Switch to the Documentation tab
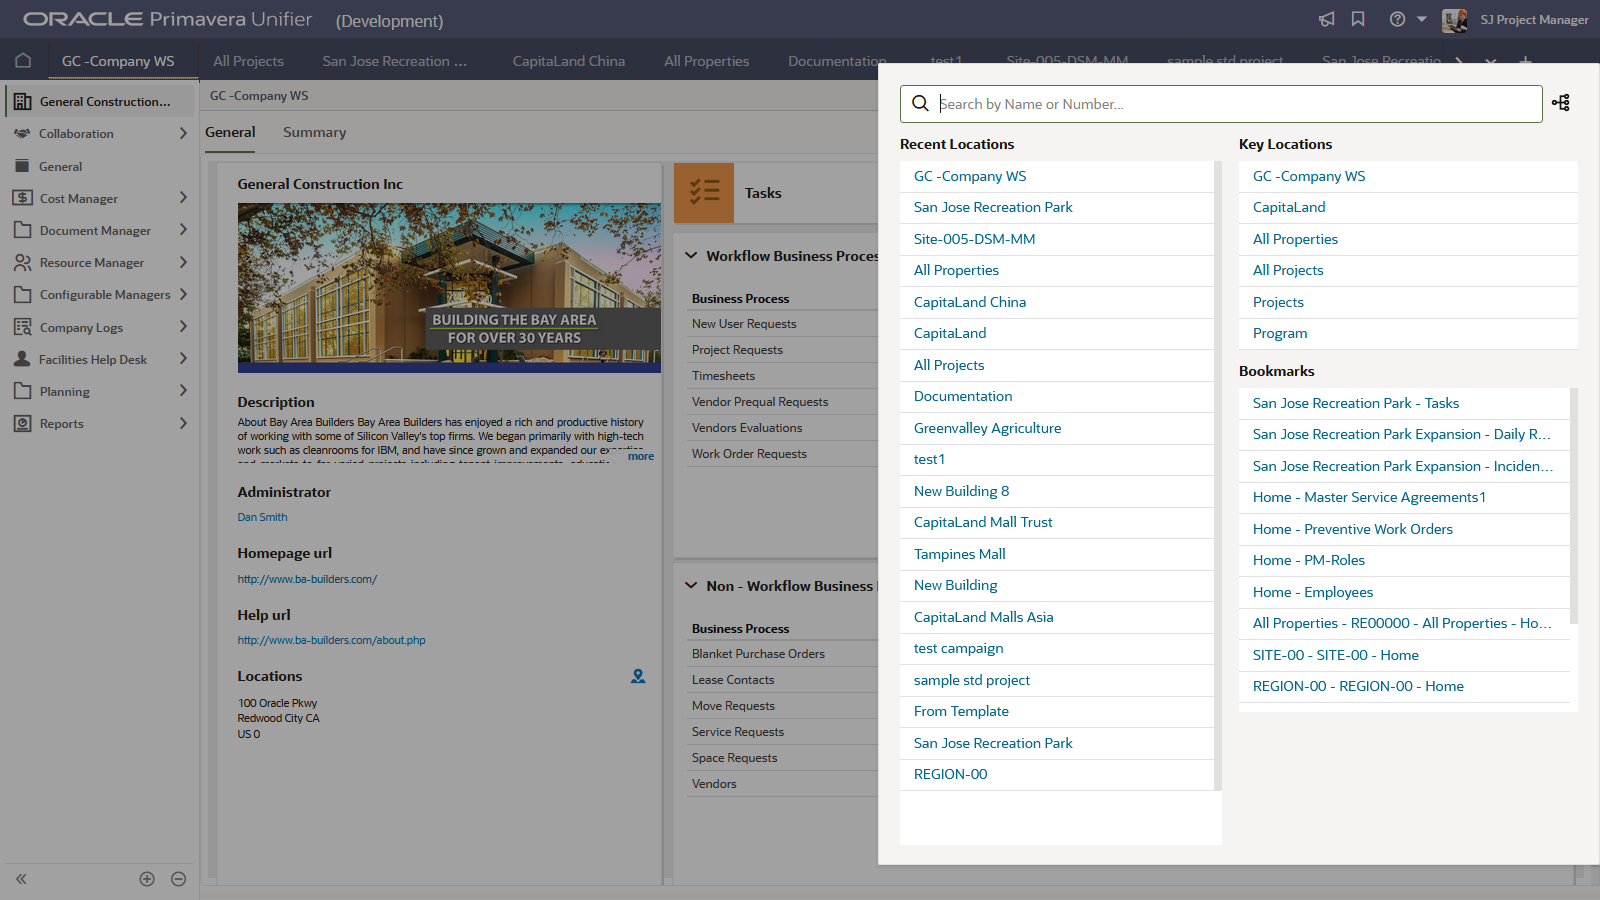The height and width of the screenshot is (900, 1600). tap(836, 61)
